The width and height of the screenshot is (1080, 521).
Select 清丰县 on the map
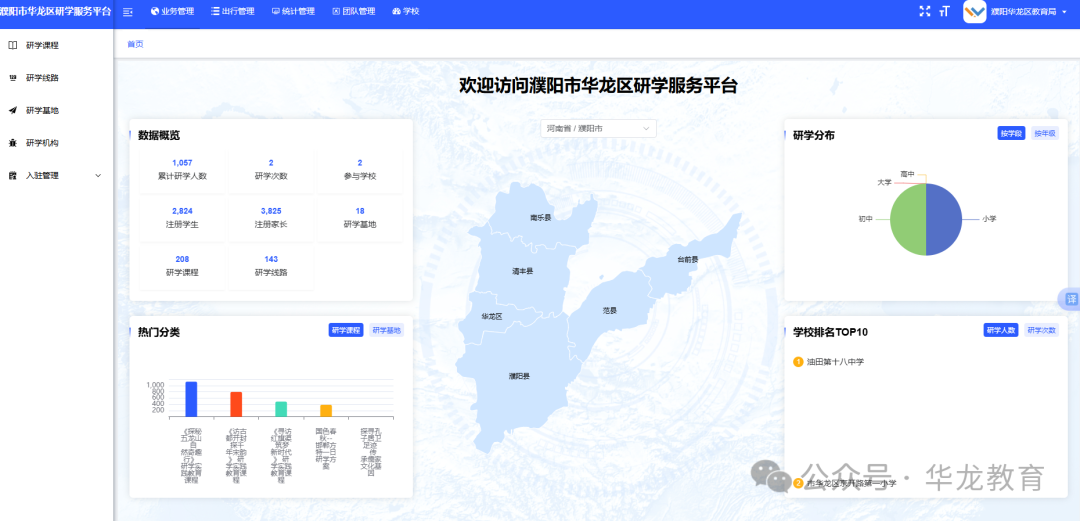click(522, 271)
